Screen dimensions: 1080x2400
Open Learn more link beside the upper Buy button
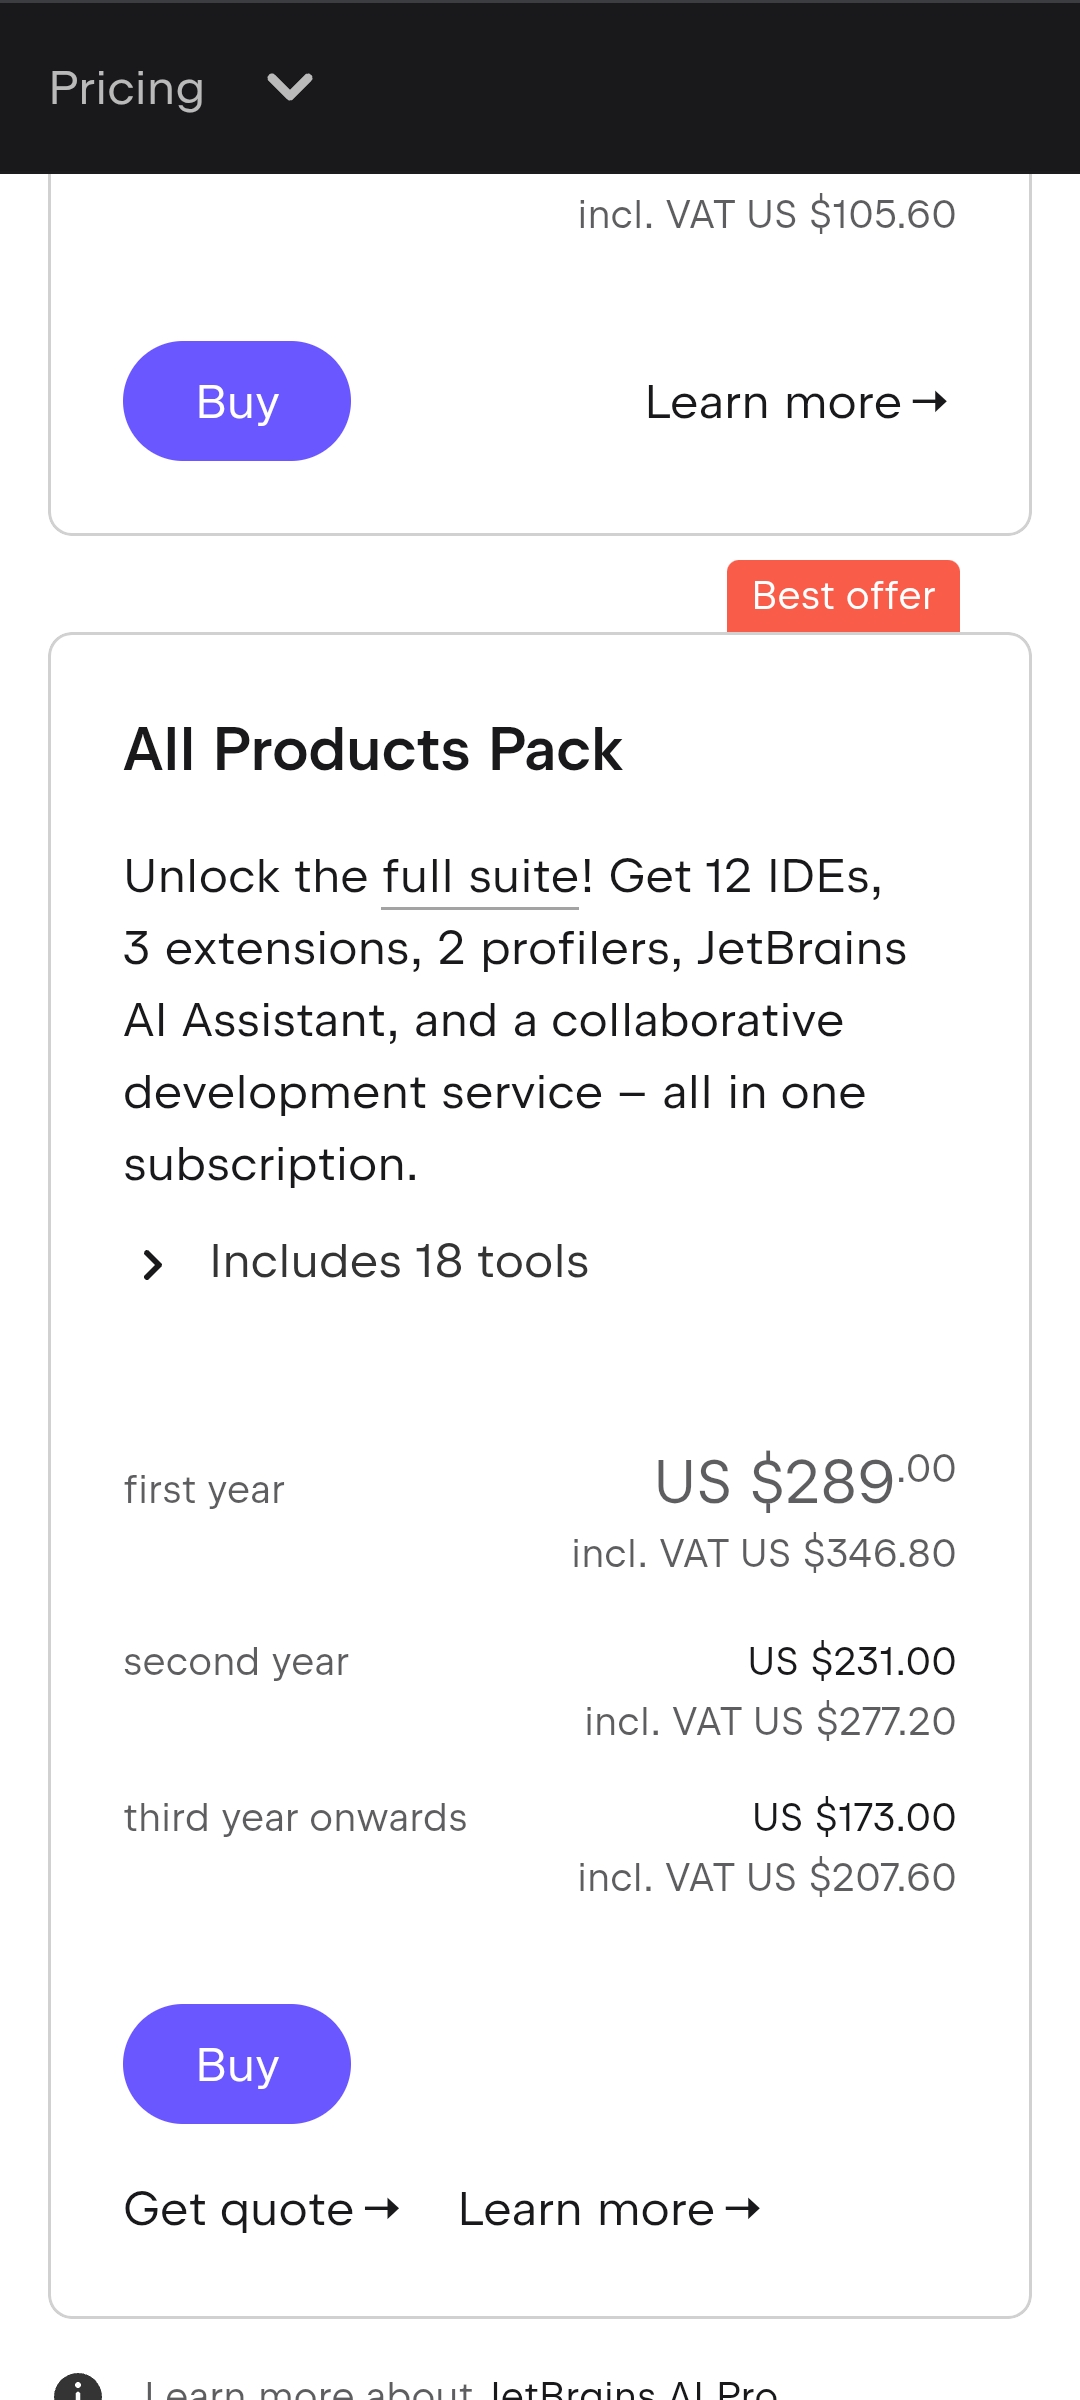pyautogui.click(x=773, y=402)
